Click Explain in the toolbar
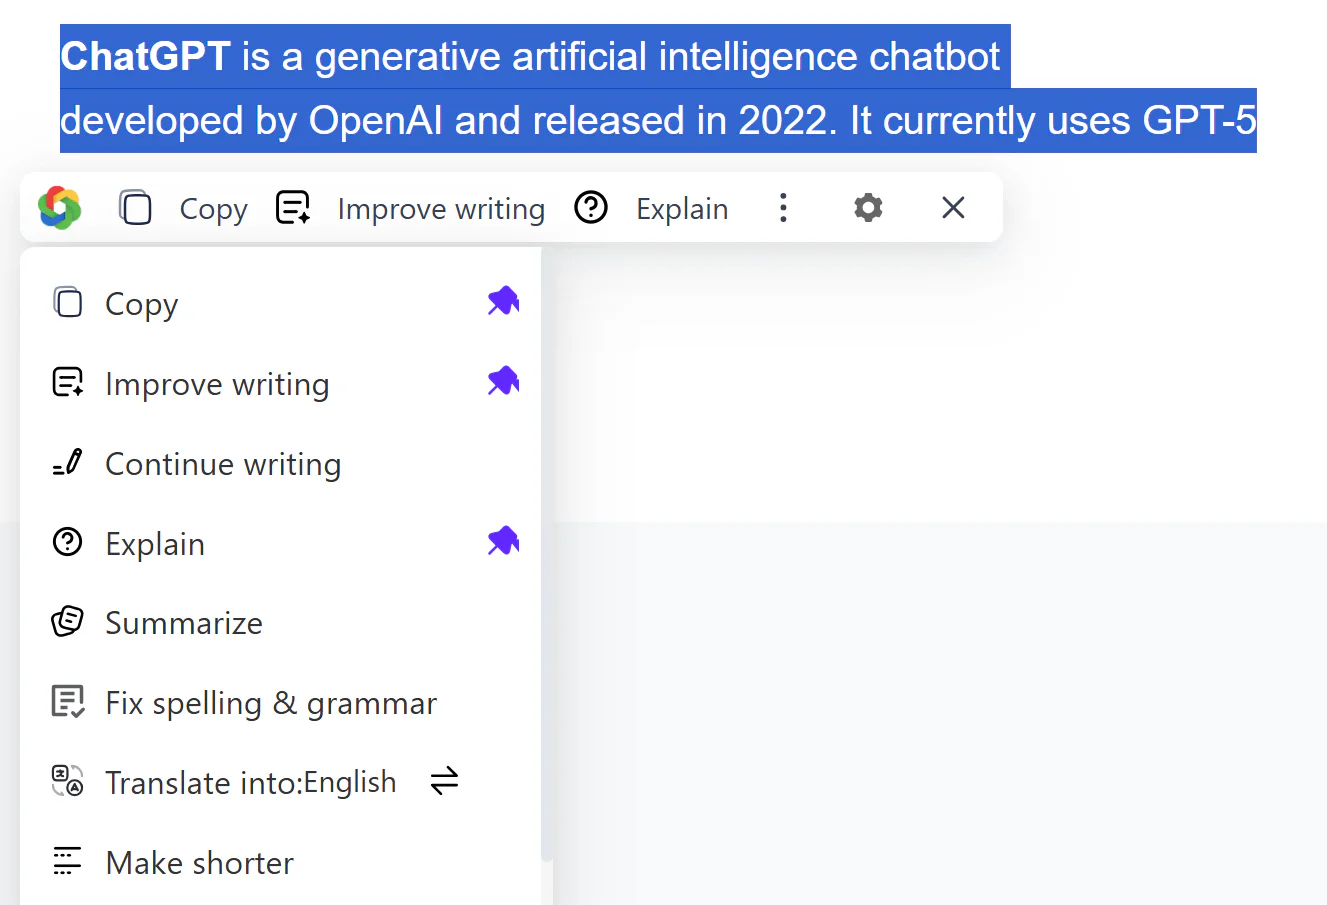The height and width of the screenshot is (905, 1327). (682, 208)
